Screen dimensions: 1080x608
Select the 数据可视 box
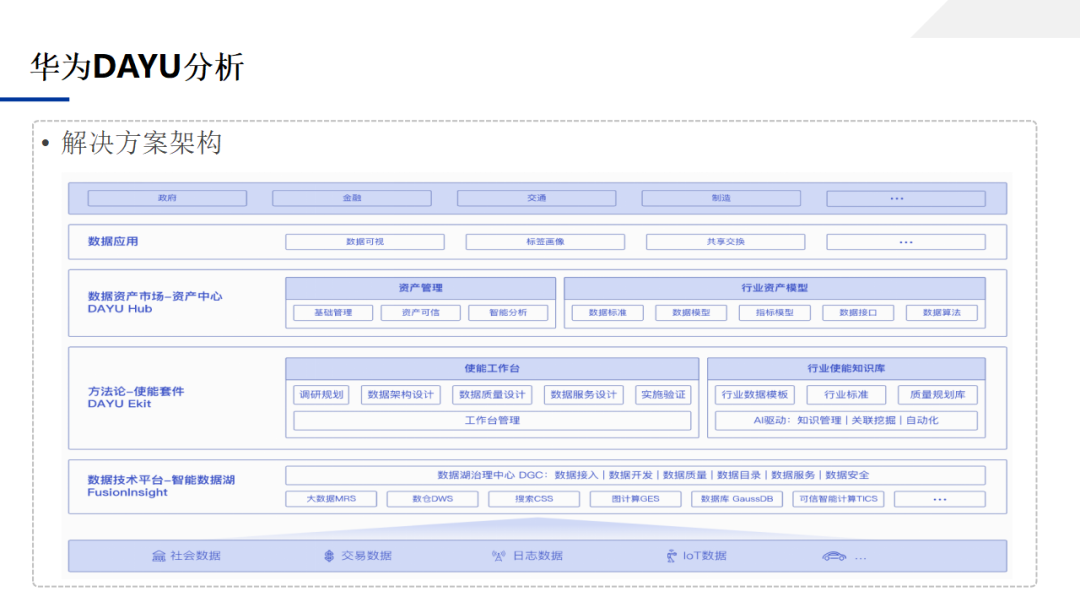click(x=365, y=242)
